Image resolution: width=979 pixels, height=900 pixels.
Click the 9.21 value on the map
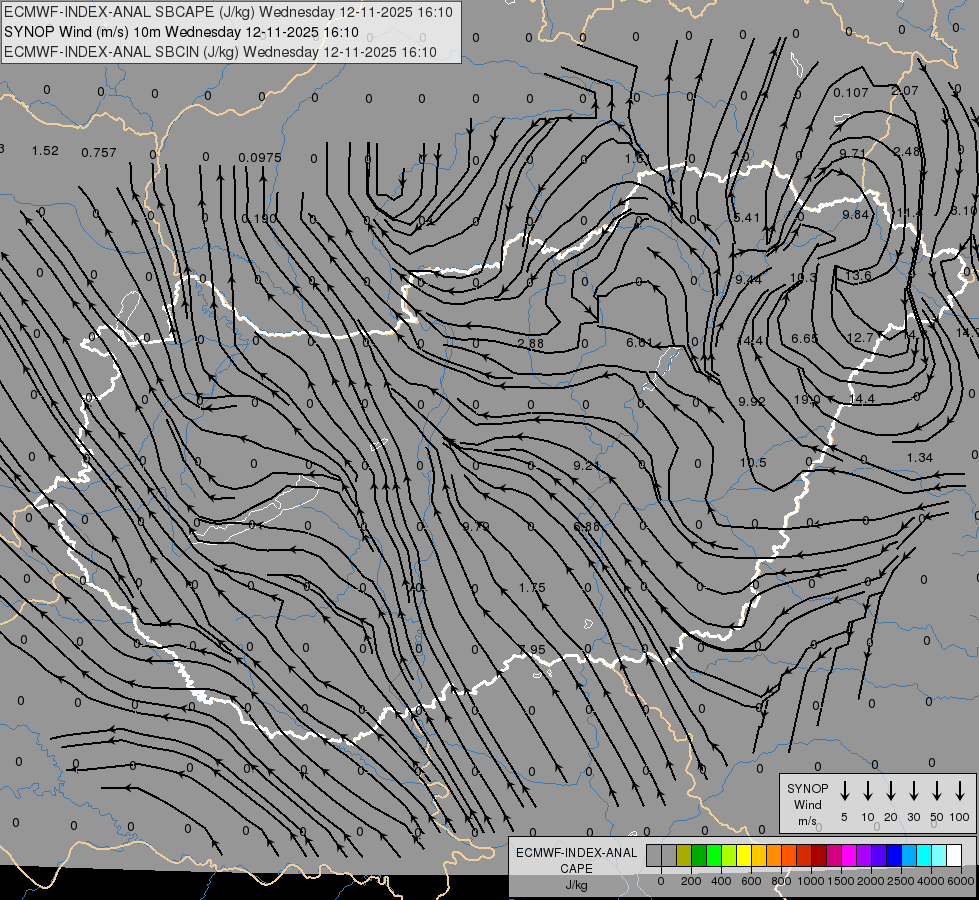coord(586,465)
